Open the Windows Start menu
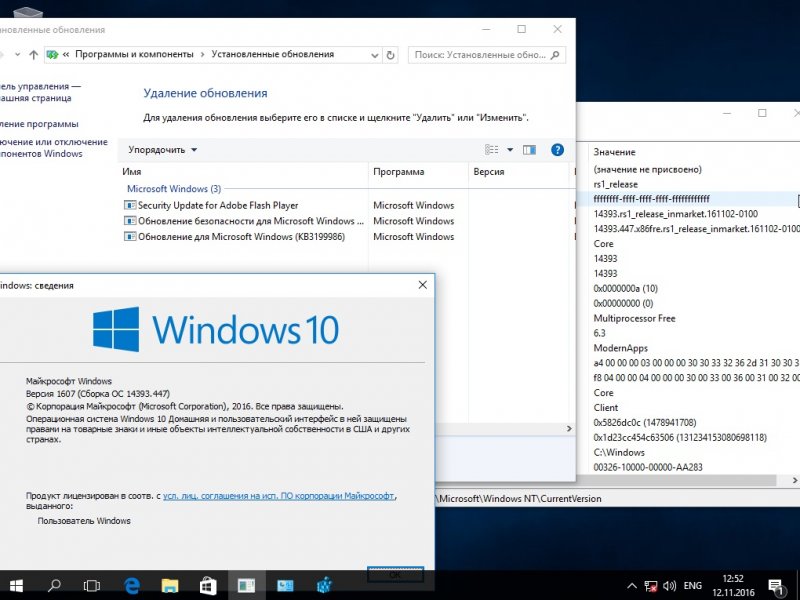This screenshot has width=800, height=600. click(x=16, y=585)
